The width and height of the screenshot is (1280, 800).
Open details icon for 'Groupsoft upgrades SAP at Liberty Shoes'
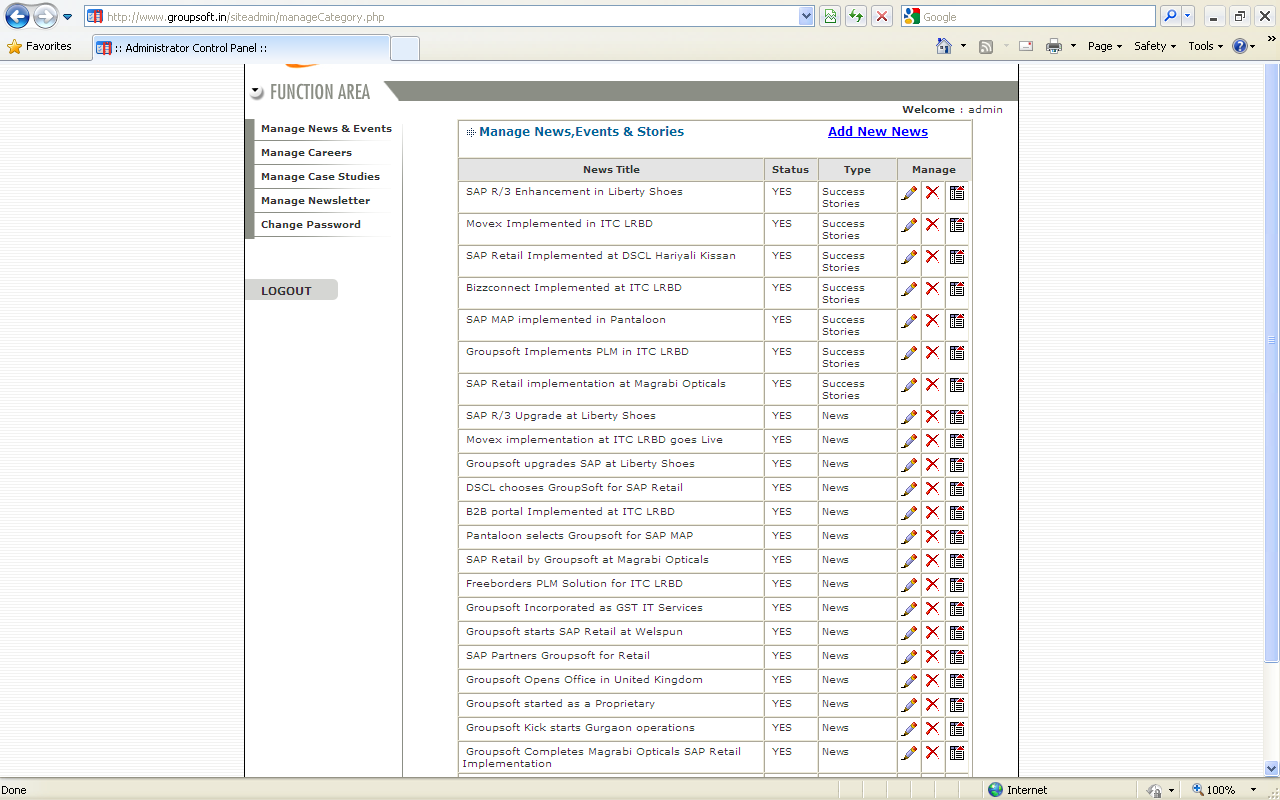pos(957,465)
